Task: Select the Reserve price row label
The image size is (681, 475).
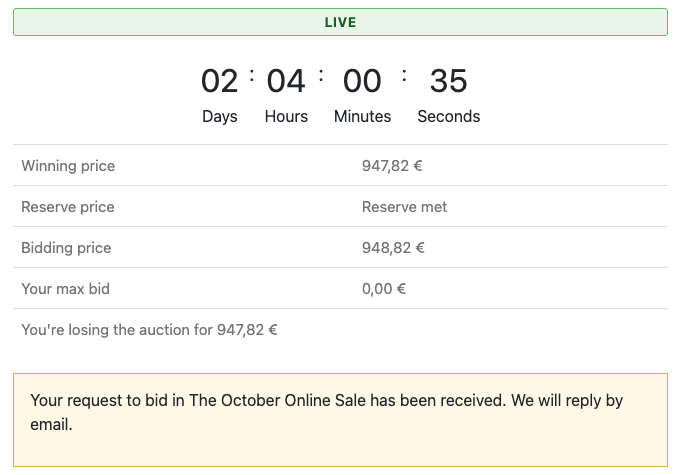Action: 68,207
